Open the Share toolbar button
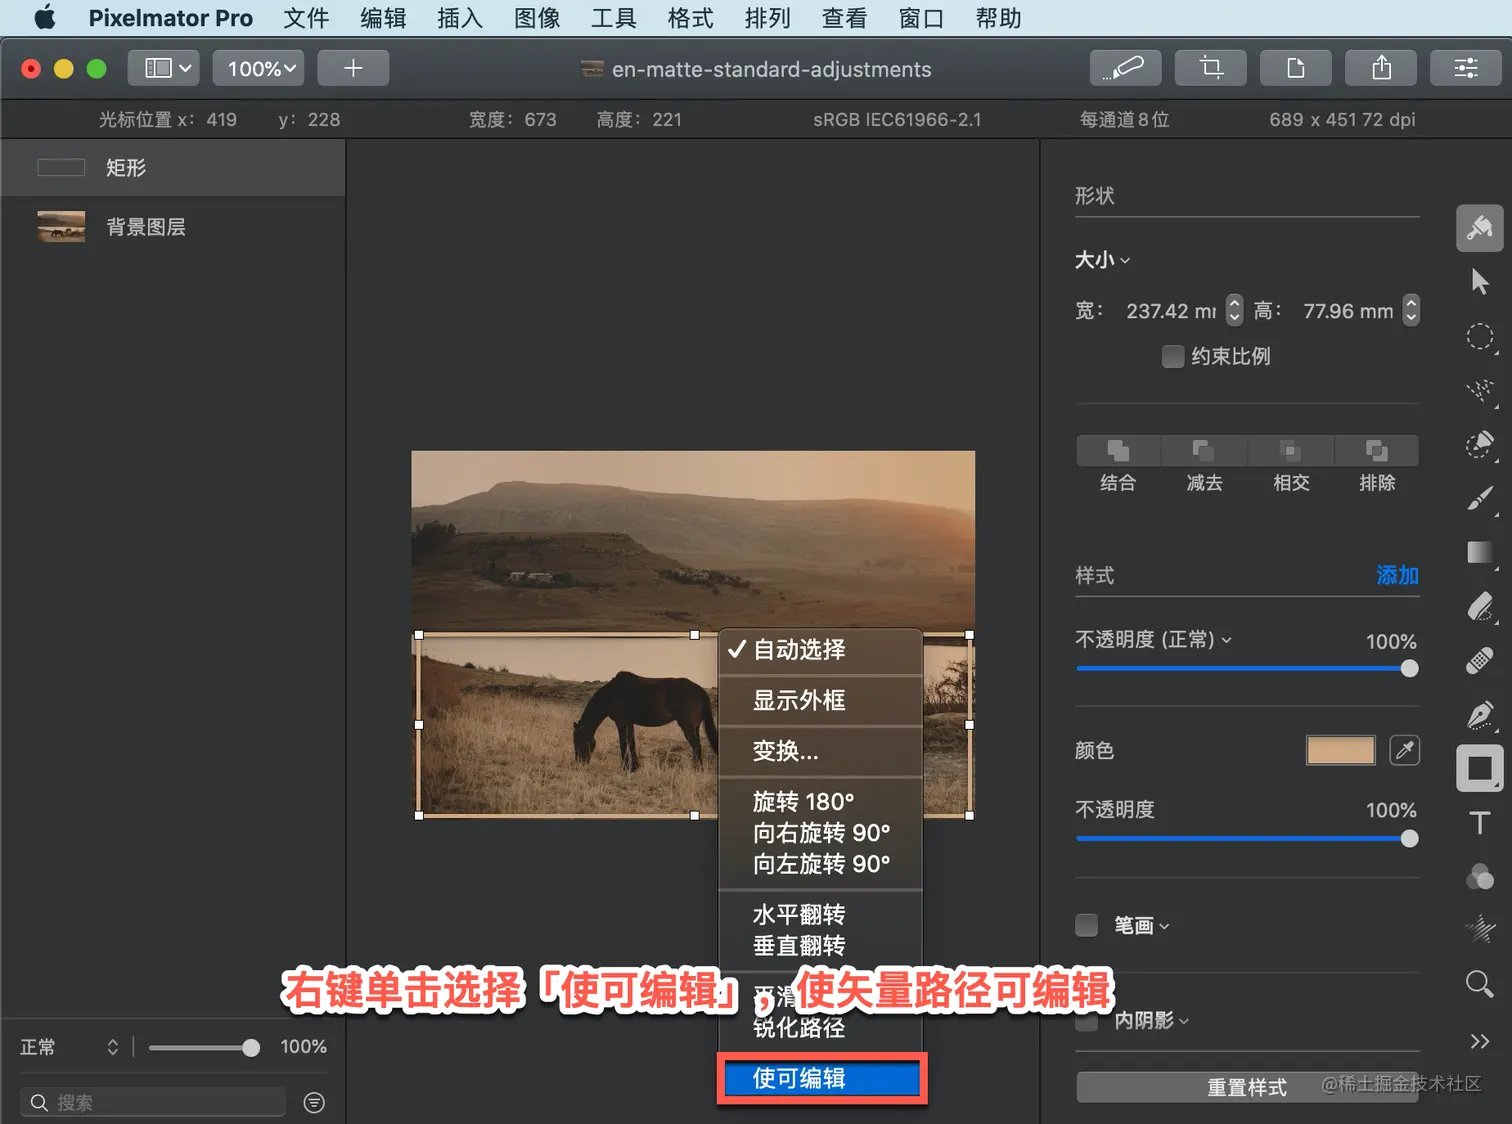 tap(1381, 68)
